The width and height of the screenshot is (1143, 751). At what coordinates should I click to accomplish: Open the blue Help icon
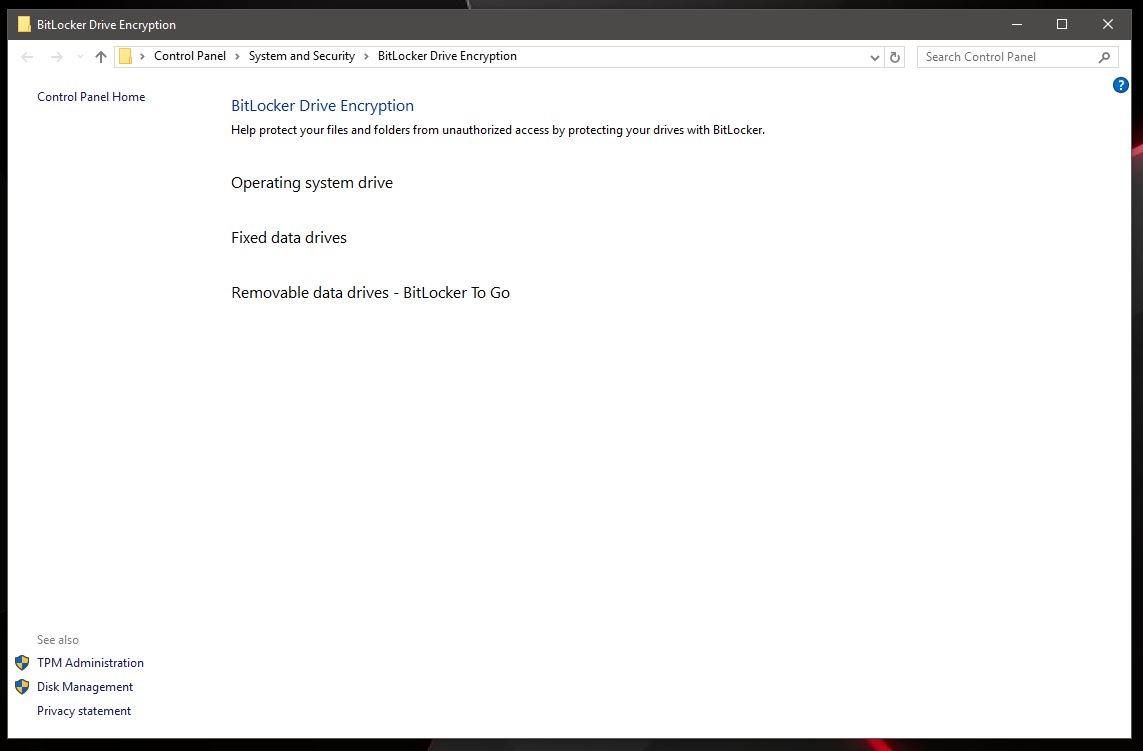(x=1120, y=85)
